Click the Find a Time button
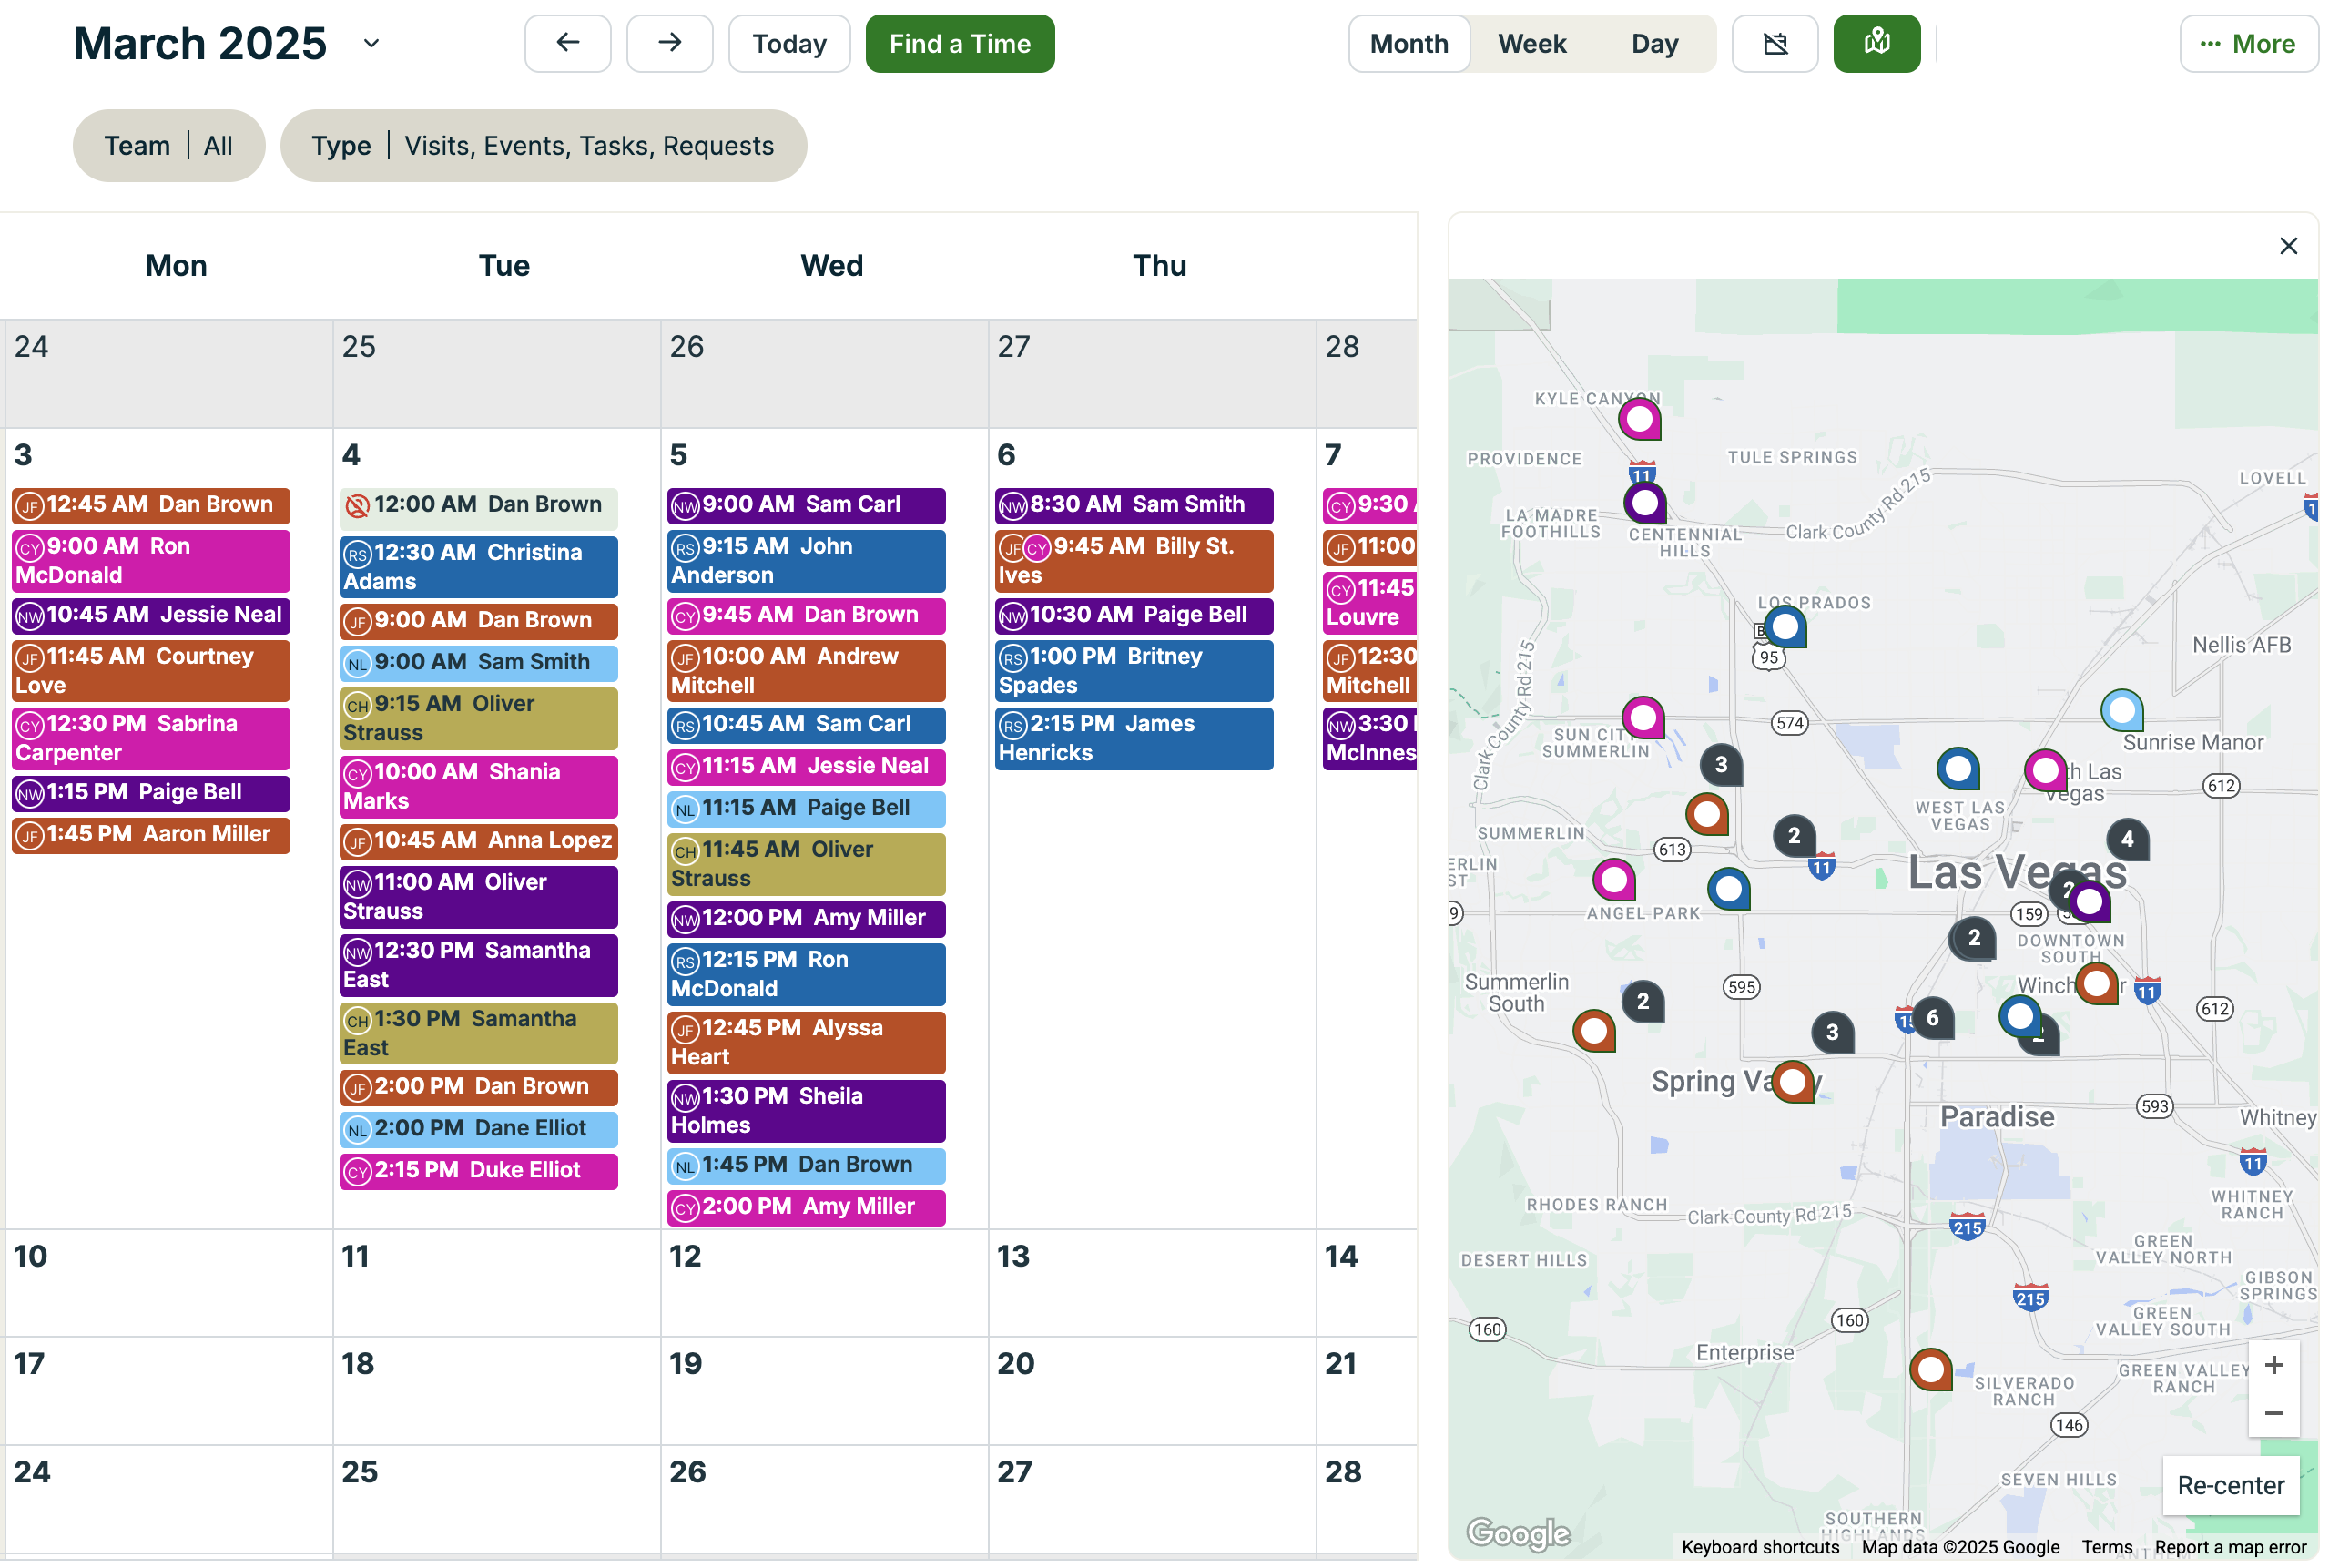This screenshot has height=1568, width=2329. click(x=959, y=43)
